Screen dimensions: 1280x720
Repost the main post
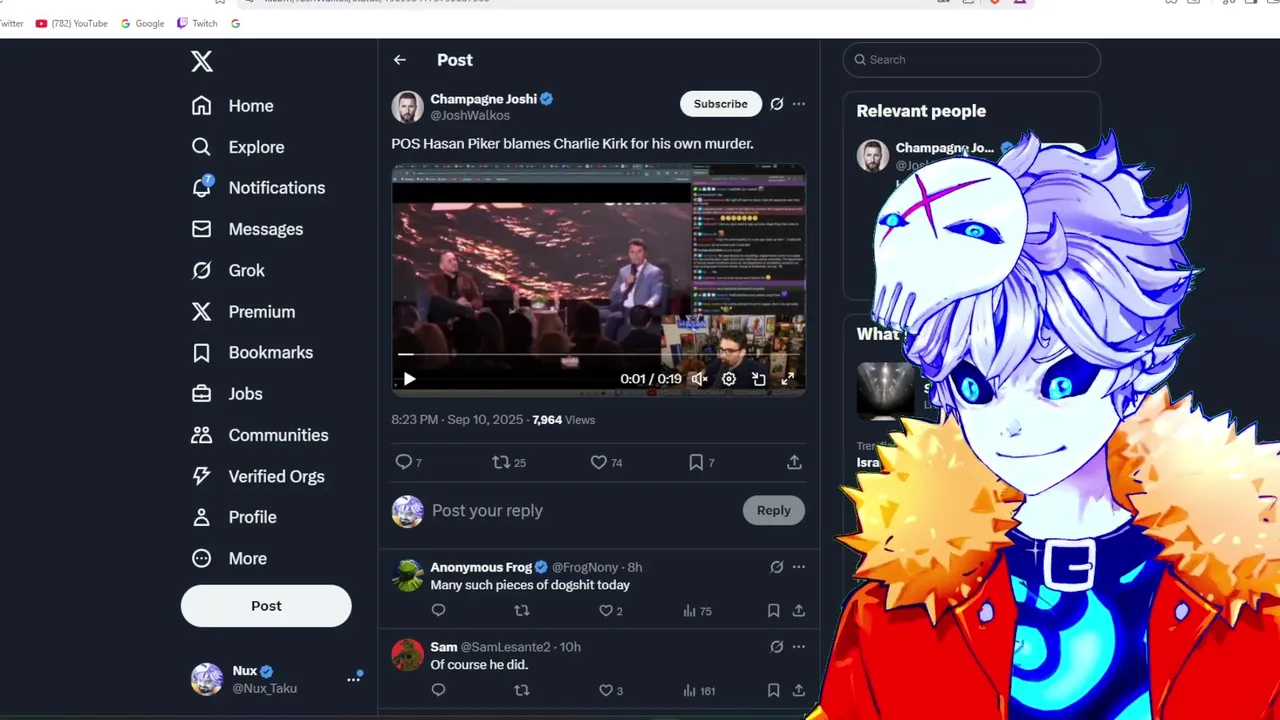[509, 462]
